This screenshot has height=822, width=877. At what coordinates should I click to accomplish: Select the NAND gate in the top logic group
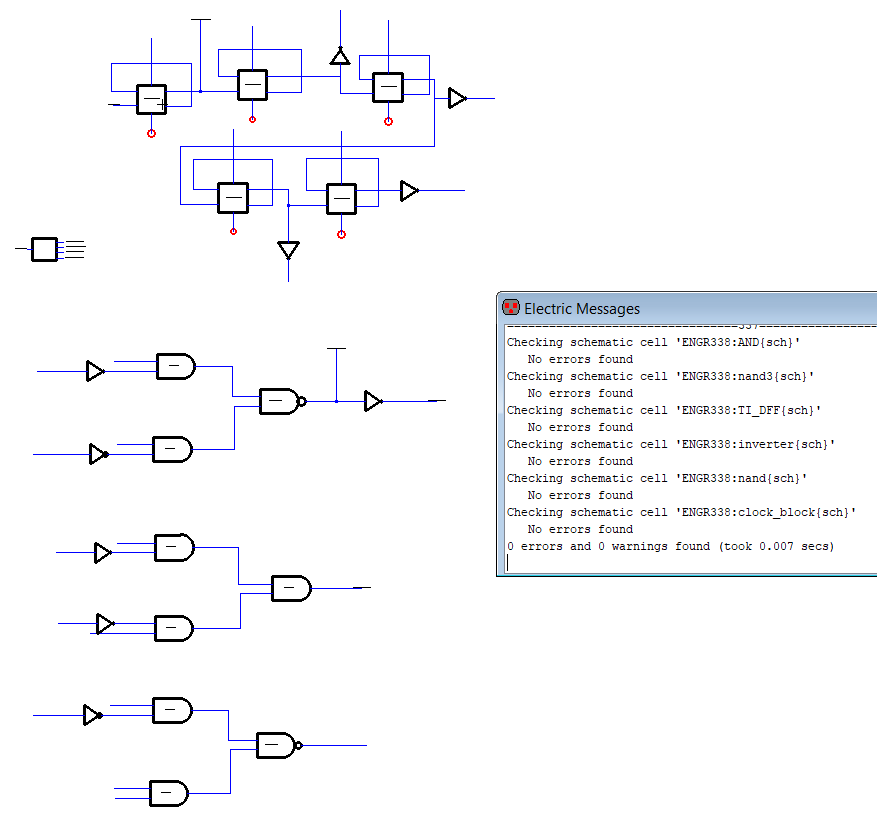(x=280, y=402)
